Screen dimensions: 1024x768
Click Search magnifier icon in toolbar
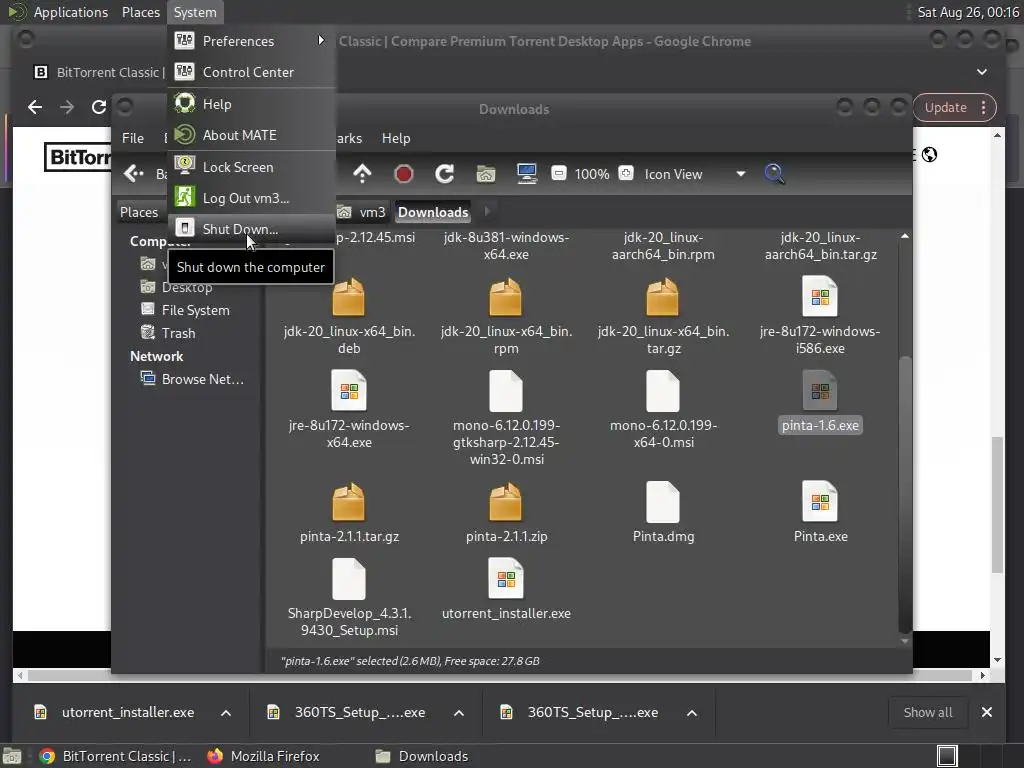click(x=774, y=174)
